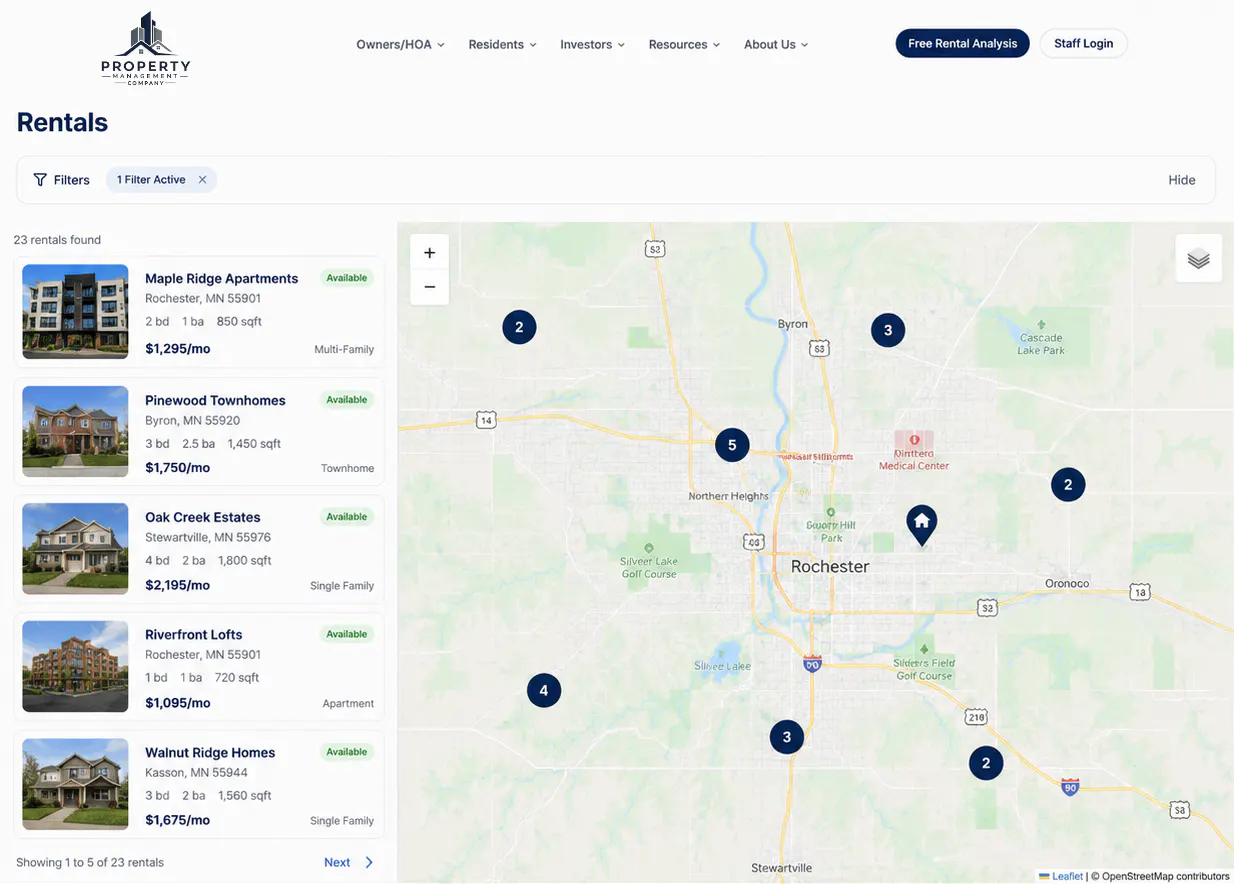Click the Stewartville, MN 55976 address

208,538
